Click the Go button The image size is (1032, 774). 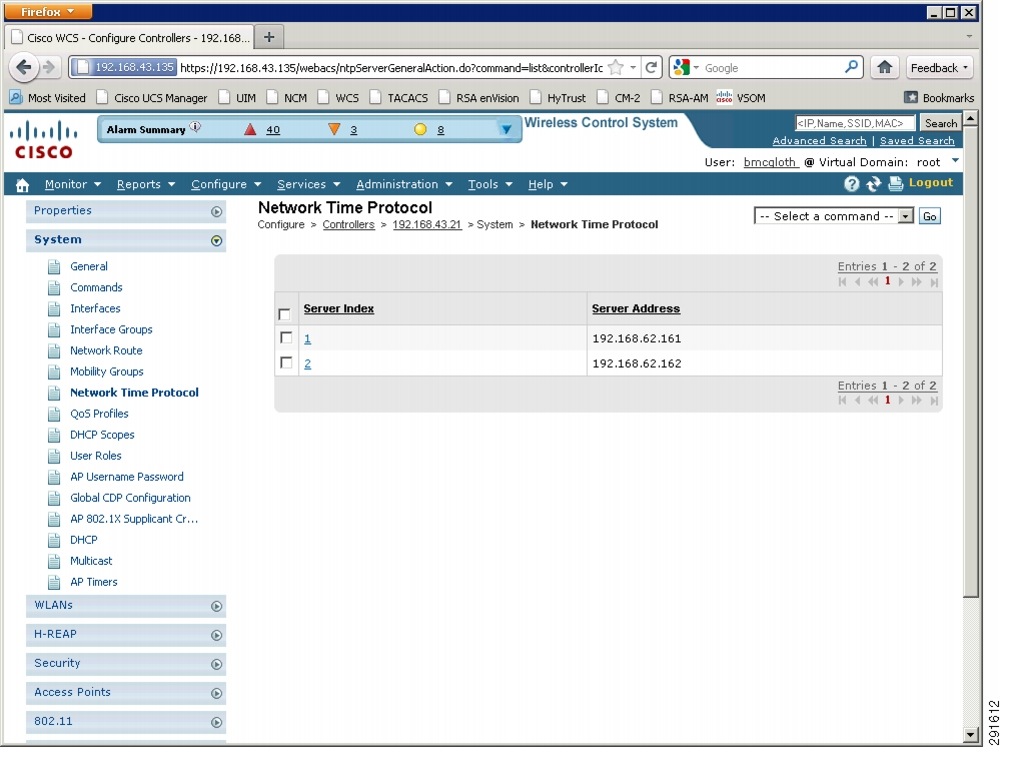[929, 216]
